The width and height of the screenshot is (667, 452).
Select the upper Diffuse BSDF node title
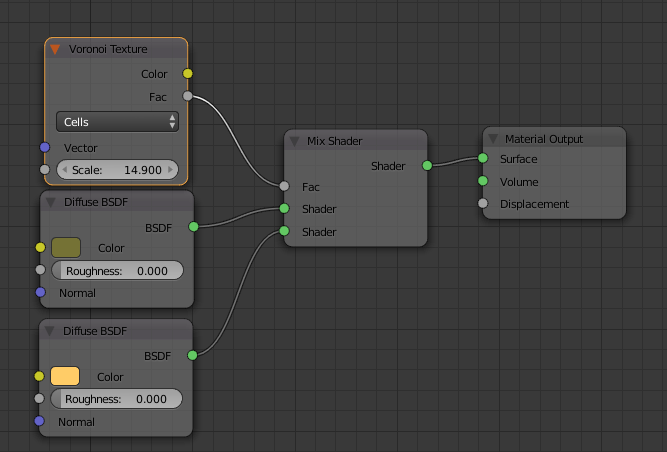pos(96,202)
